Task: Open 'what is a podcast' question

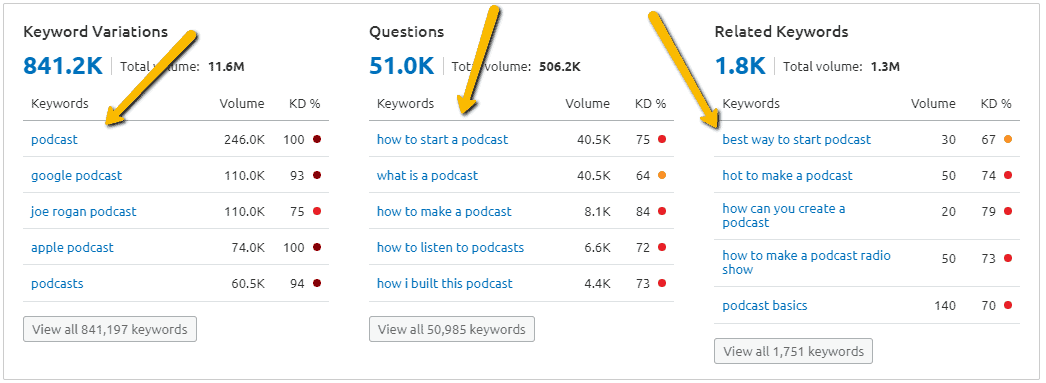Action: 427,175
